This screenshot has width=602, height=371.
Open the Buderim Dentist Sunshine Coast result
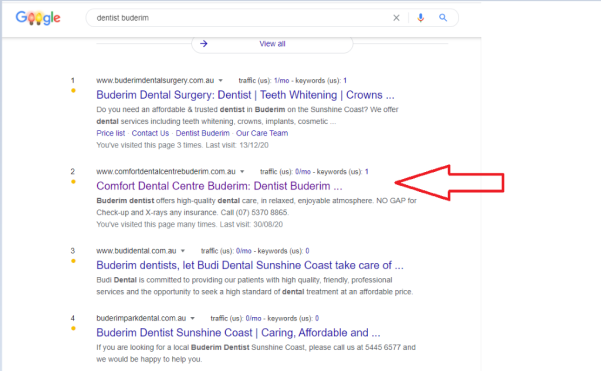238,333
